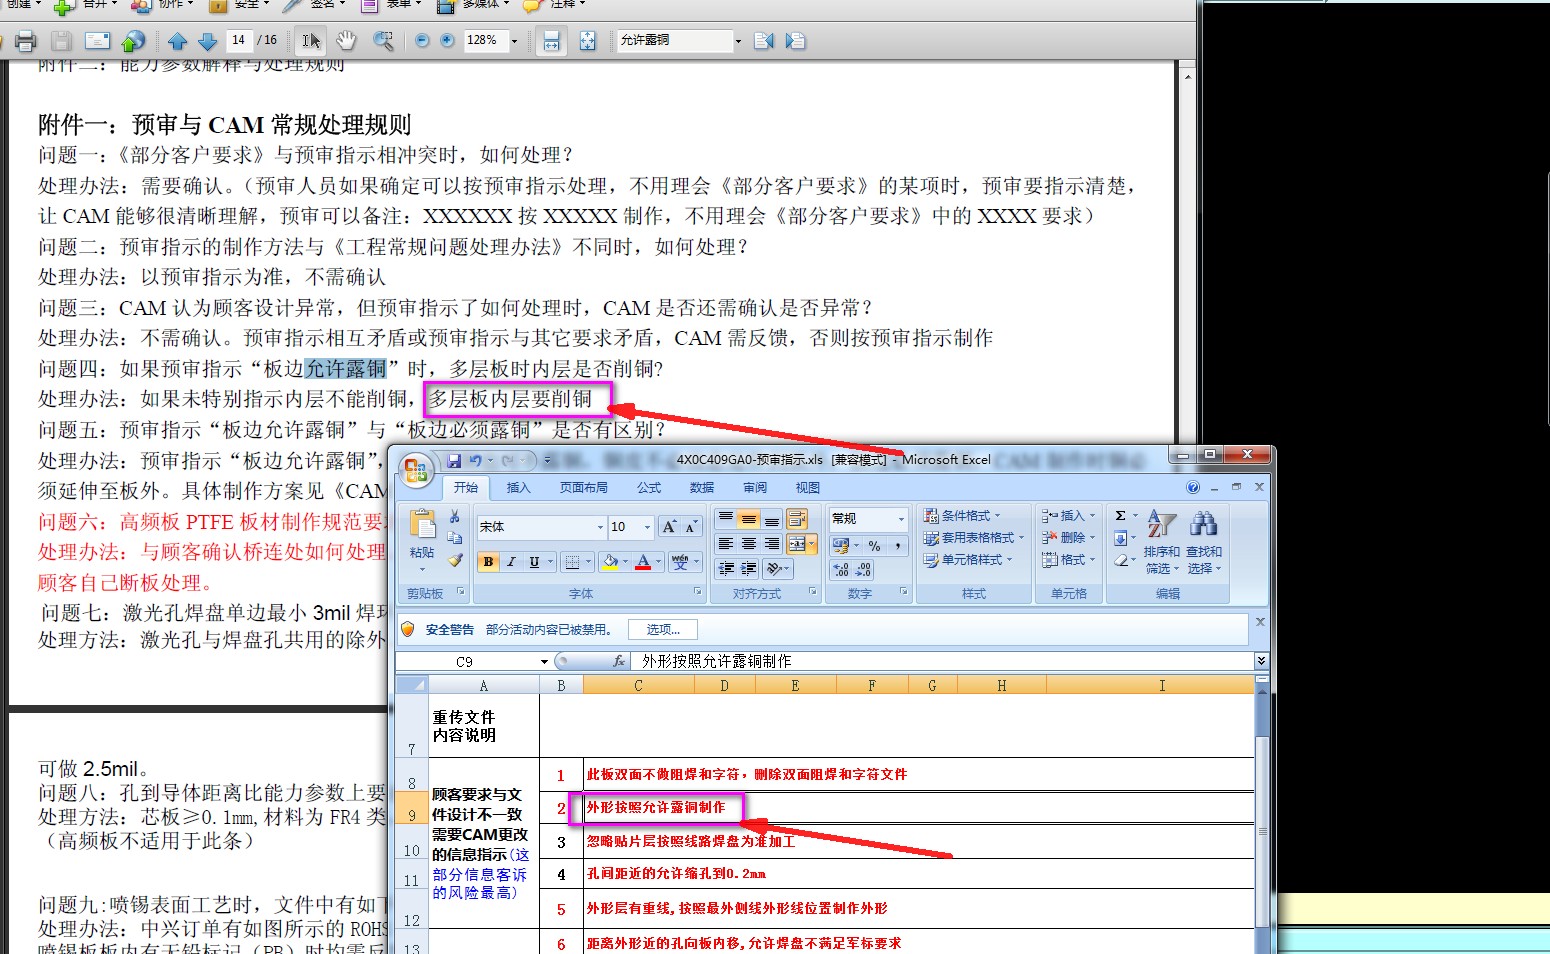Click the insert function fx button
The width and height of the screenshot is (1550, 954).
pyautogui.click(x=619, y=661)
